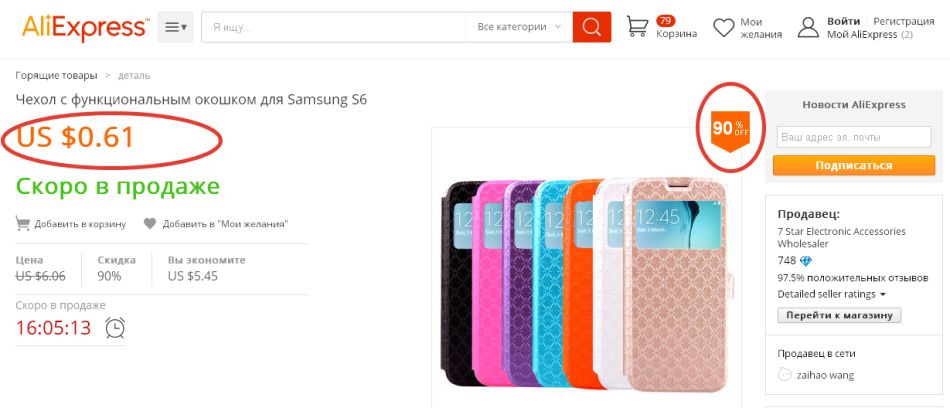Click the user account profile icon
Viewport: 950px width, 408px height.
coord(808,27)
